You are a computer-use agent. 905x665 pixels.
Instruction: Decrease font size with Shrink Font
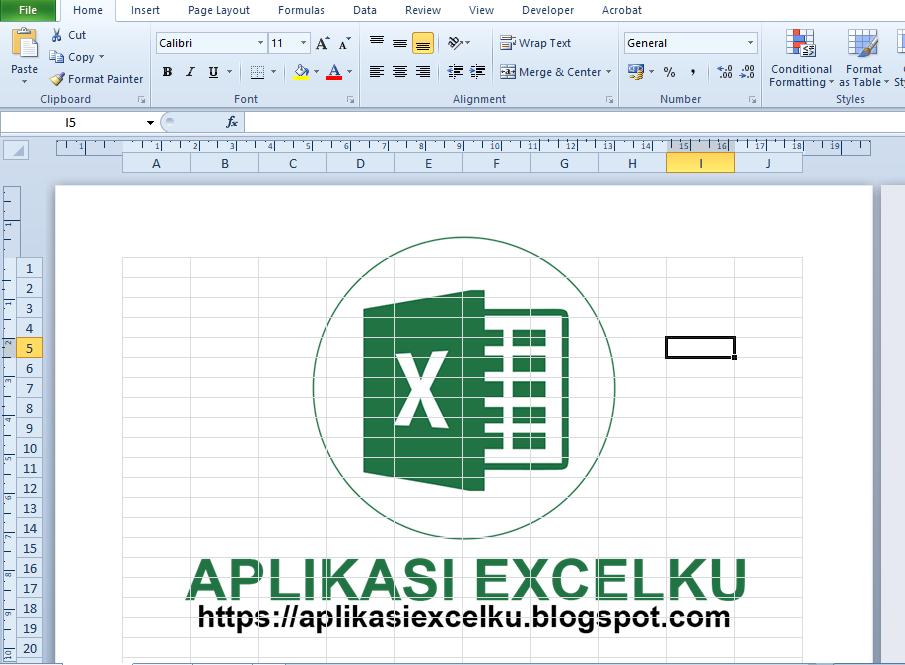pos(345,43)
